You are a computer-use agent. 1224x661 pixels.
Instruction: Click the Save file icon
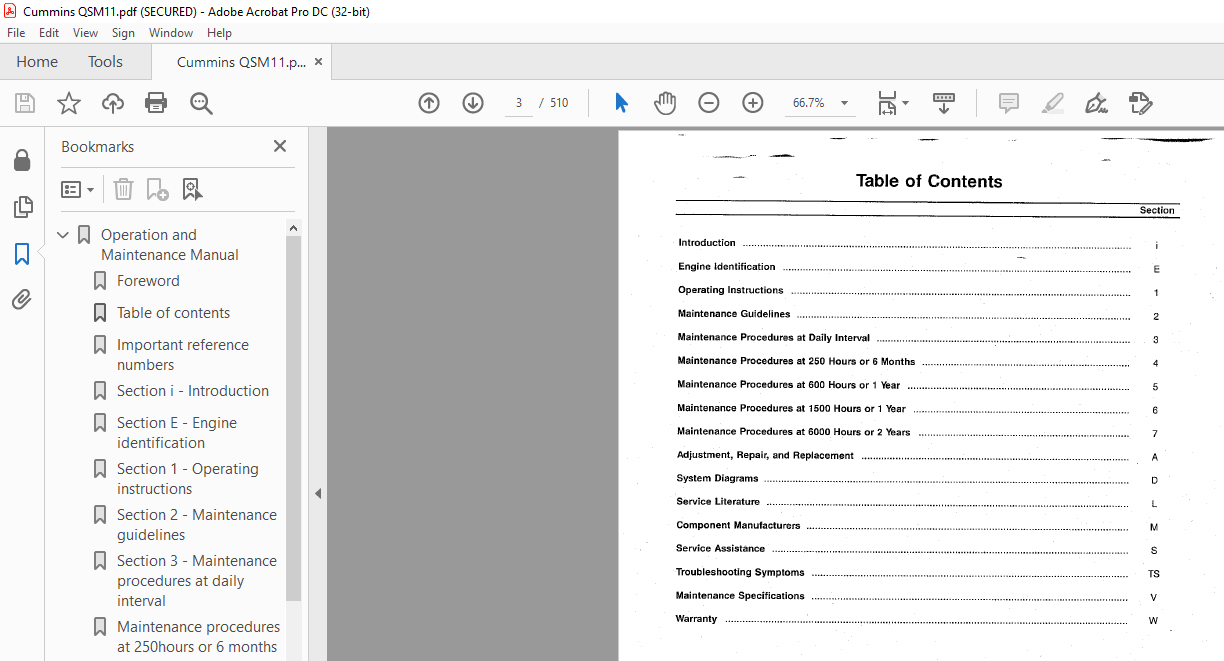click(x=25, y=103)
